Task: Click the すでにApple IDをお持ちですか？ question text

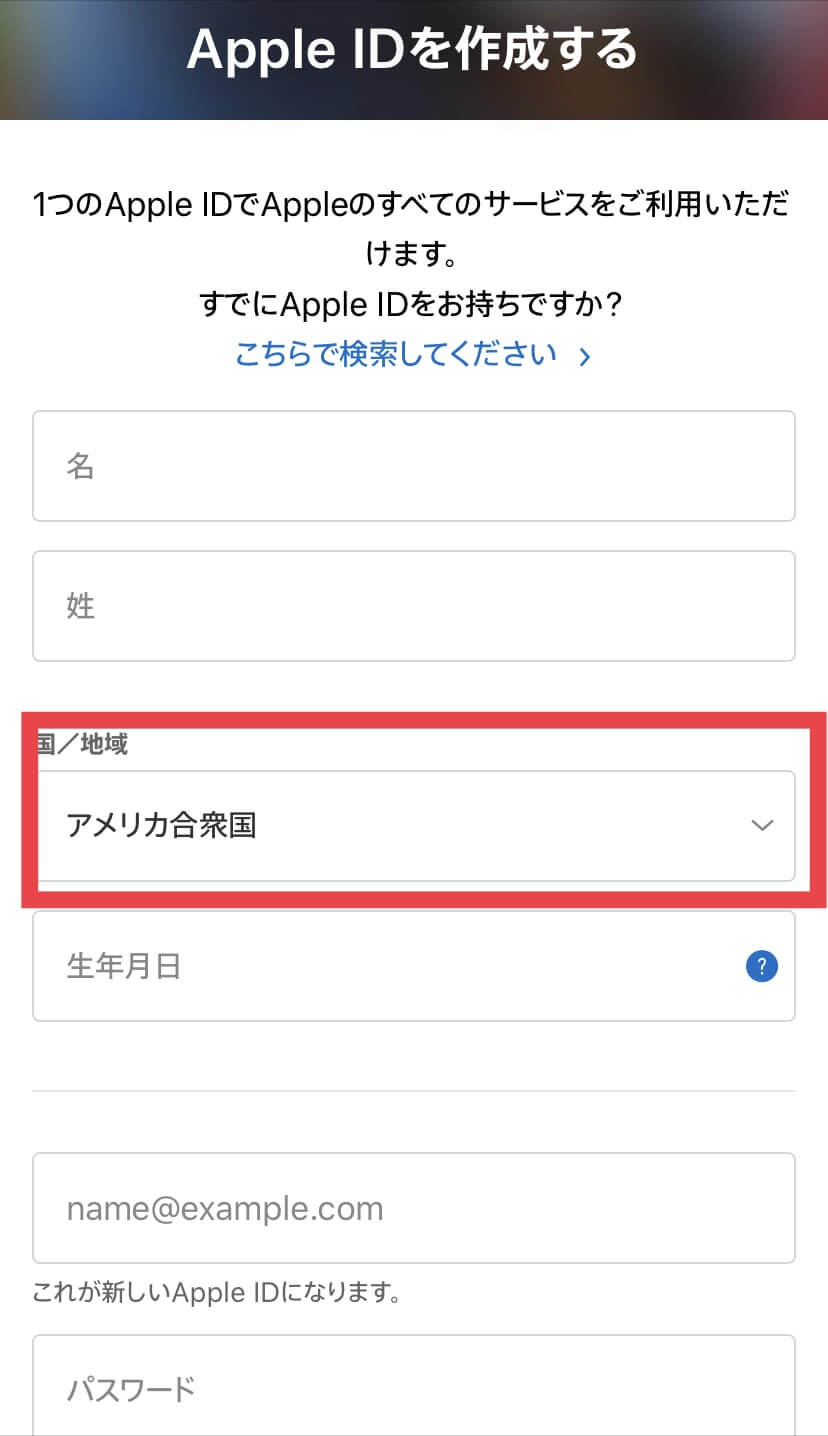Action: point(412,304)
